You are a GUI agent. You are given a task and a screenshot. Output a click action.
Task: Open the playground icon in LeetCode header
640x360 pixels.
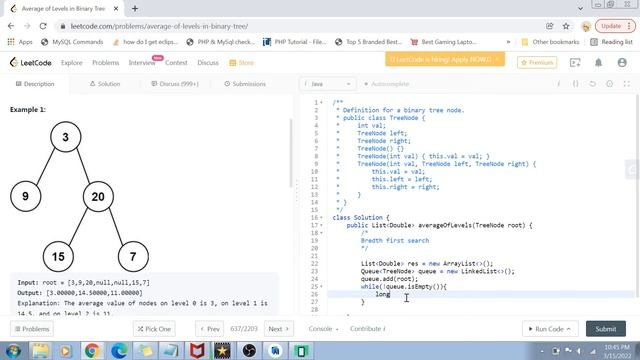[x=575, y=62]
